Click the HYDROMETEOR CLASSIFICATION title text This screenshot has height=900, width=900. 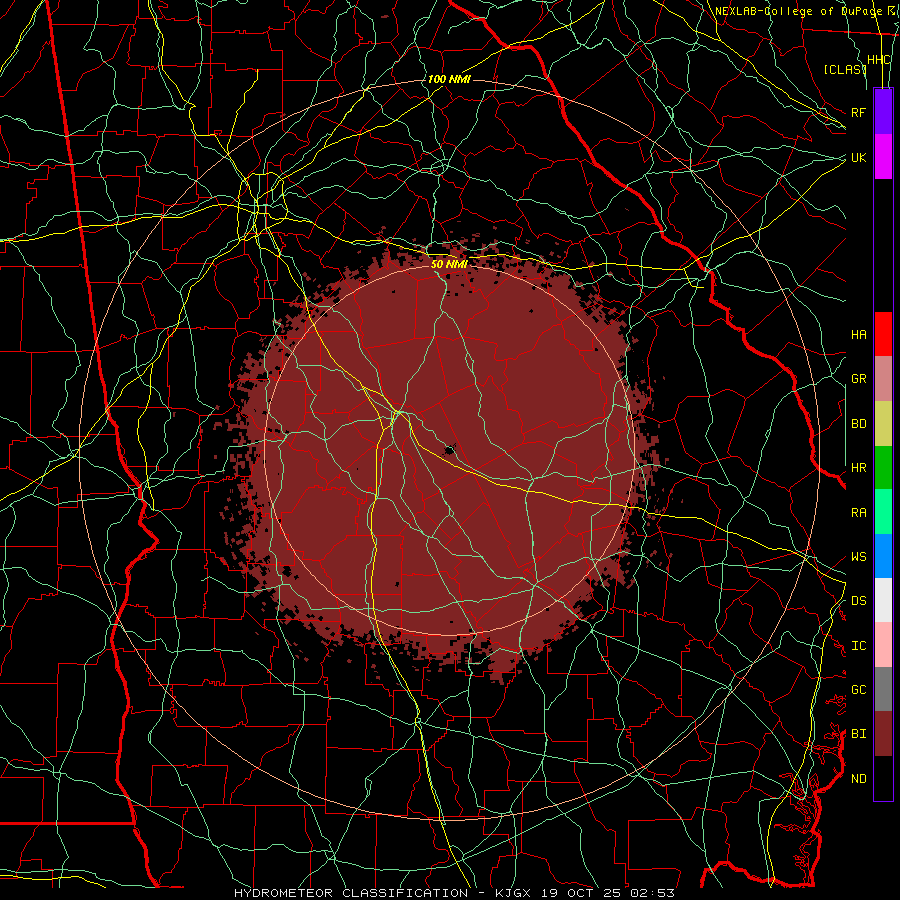[351, 893]
